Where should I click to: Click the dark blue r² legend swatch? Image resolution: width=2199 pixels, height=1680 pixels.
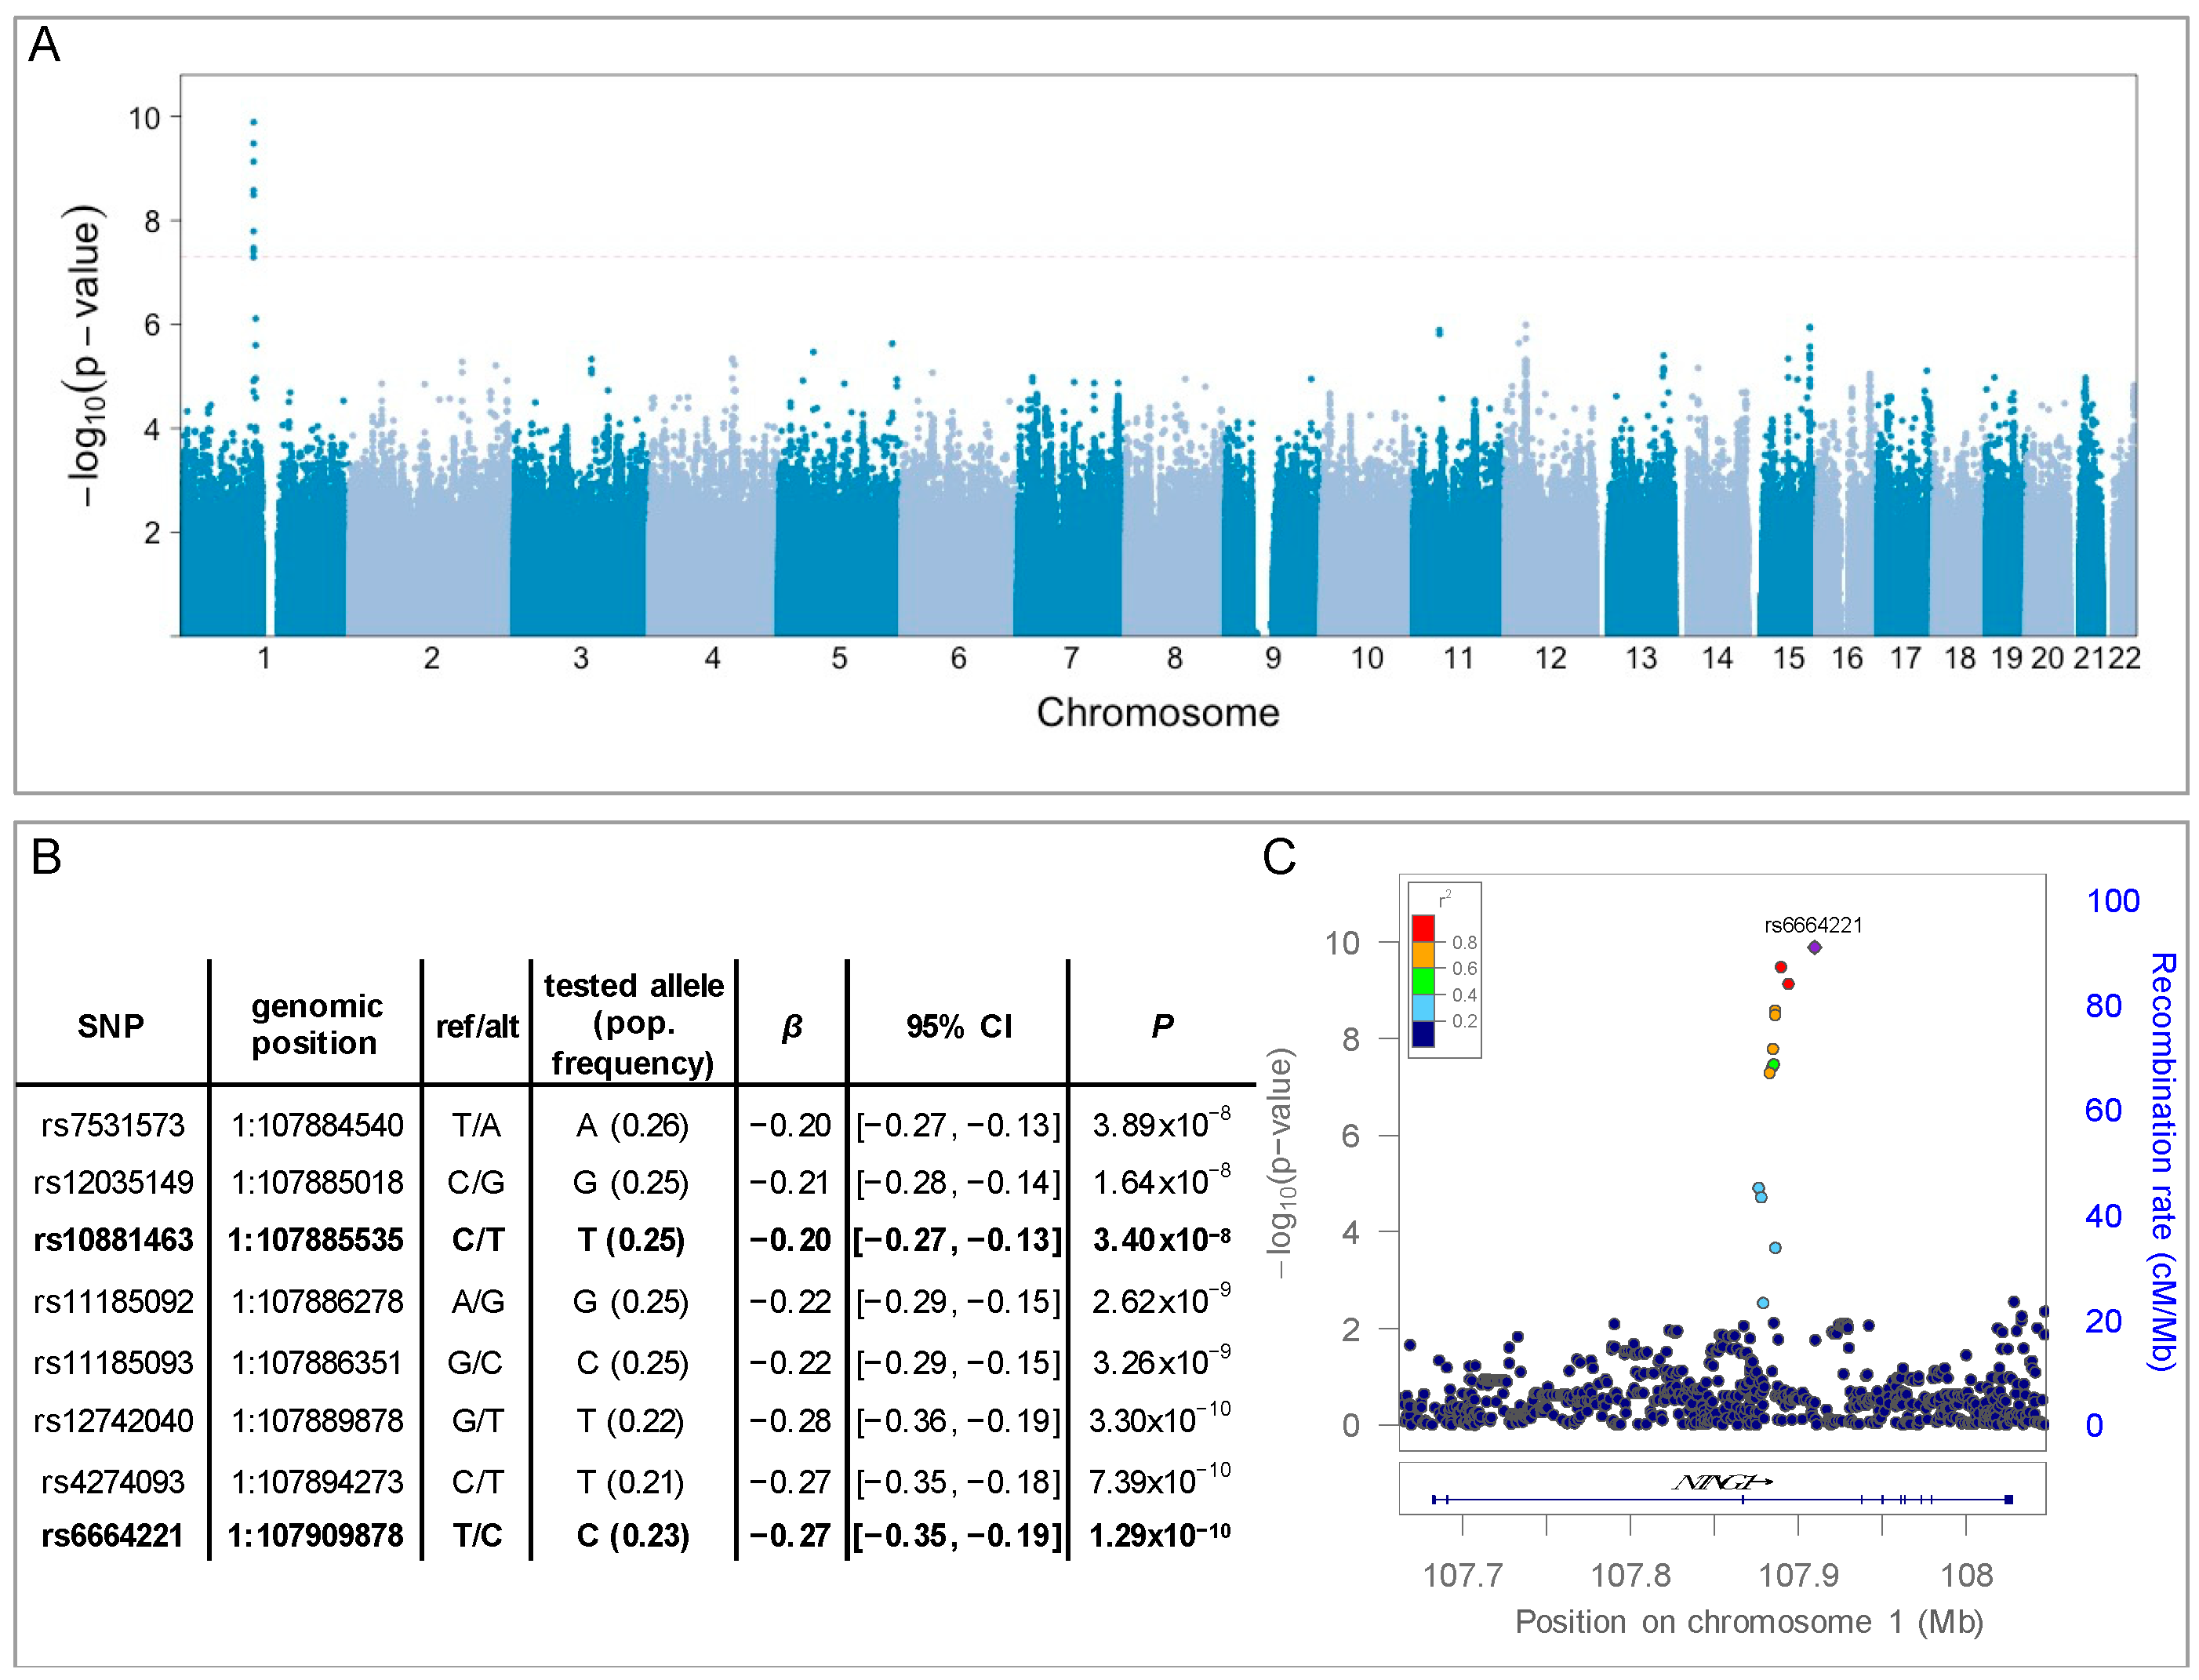coord(1423,1032)
